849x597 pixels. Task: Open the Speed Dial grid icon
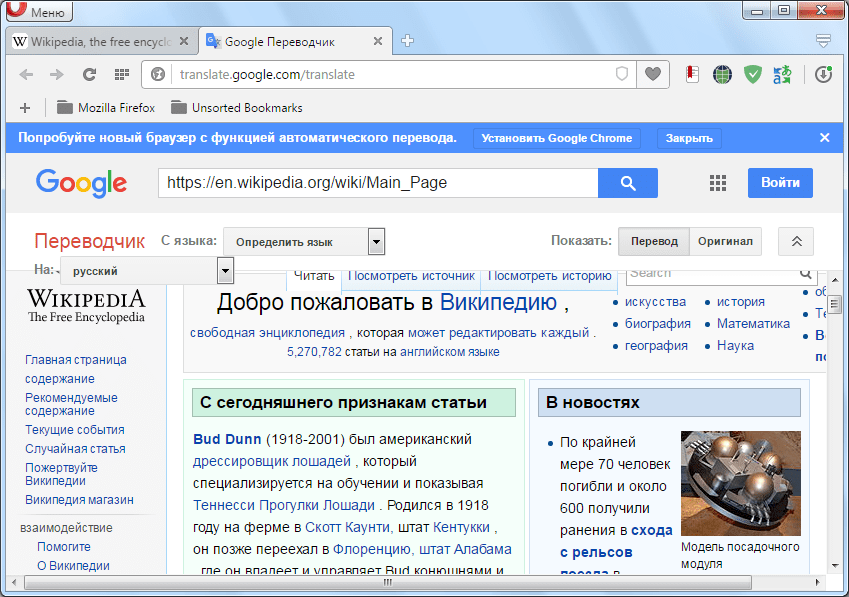(122, 74)
